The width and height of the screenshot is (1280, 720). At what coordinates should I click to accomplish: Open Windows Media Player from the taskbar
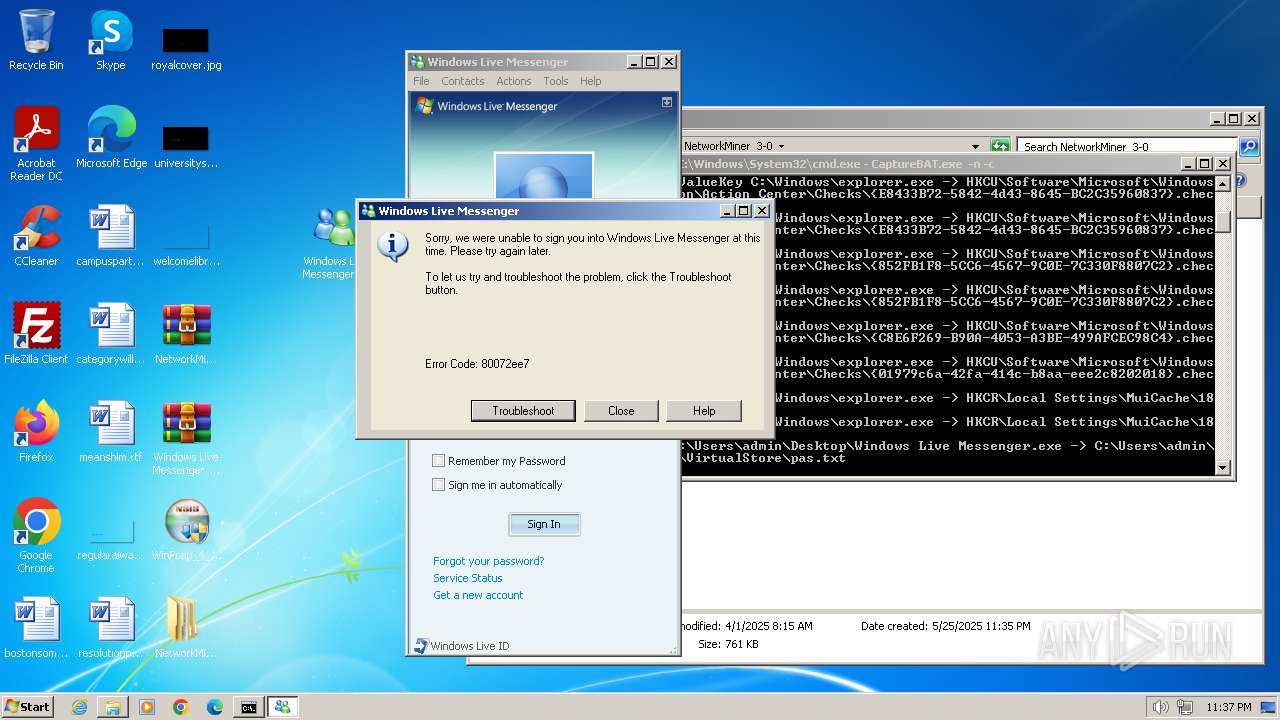click(x=147, y=707)
